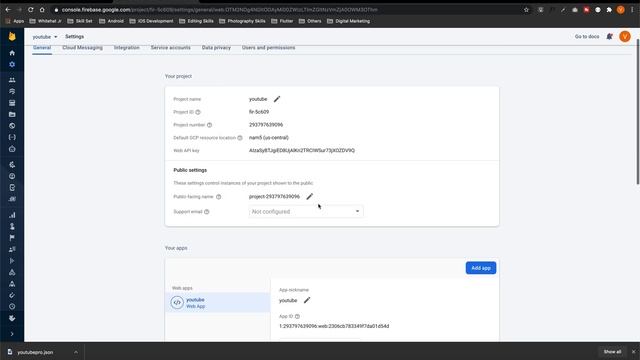This screenshot has width=640, height=360.
Task: Open Analytics bar chart icon in sidebar
Action: pos(12,215)
